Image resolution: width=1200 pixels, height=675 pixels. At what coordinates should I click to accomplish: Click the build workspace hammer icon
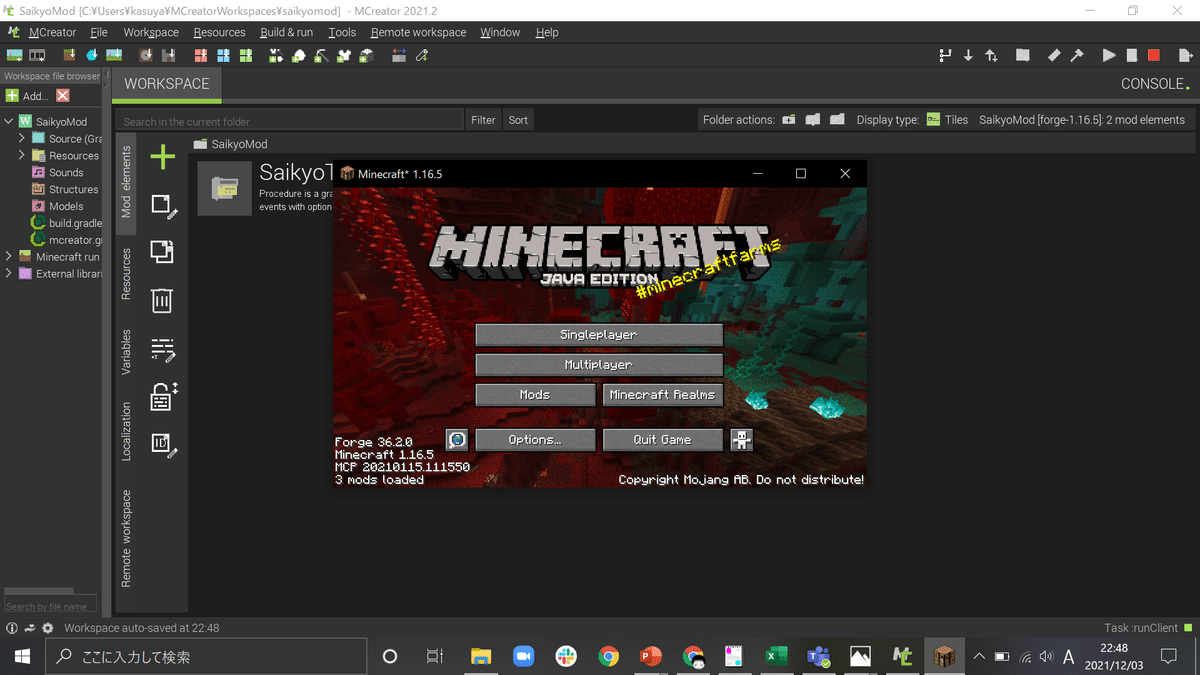coord(1078,55)
